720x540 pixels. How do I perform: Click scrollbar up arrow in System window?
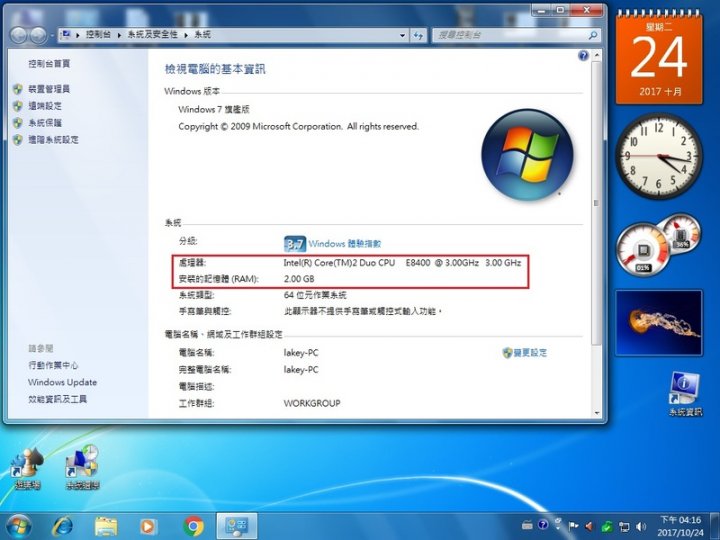click(x=596, y=55)
